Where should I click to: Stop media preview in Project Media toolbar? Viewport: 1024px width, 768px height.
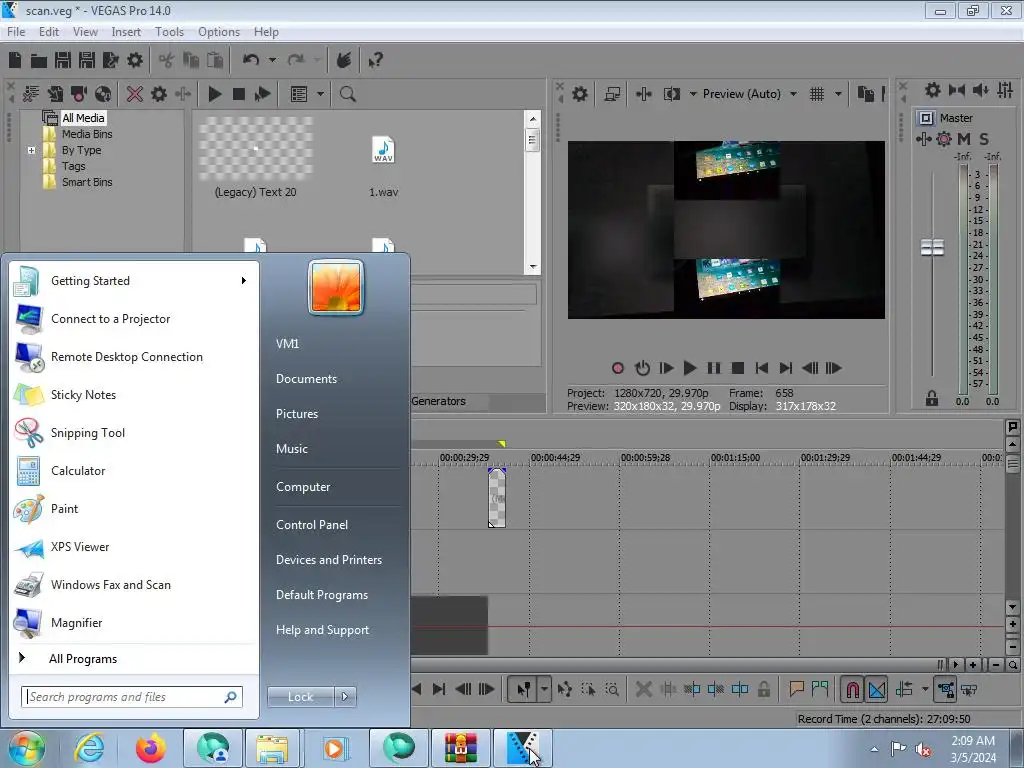tap(238, 94)
